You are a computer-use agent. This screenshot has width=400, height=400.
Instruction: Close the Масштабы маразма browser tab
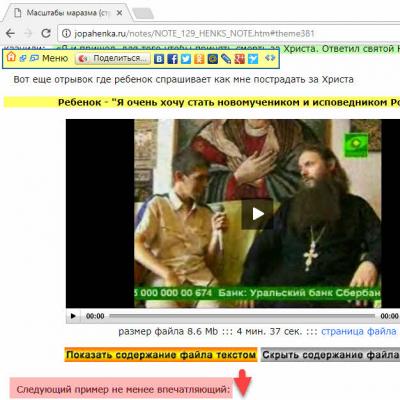coord(119,13)
